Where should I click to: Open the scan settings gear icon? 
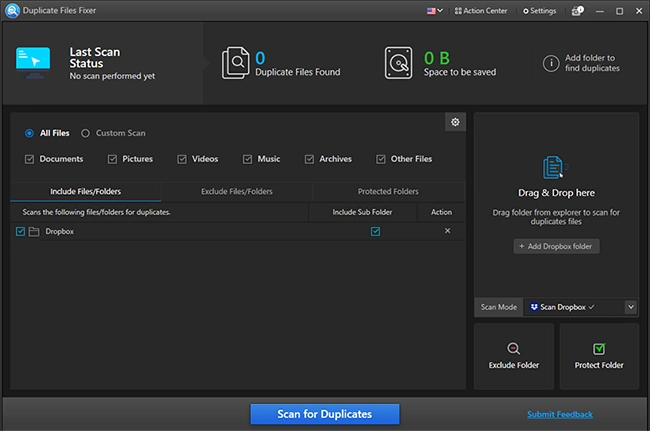tap(455, 122)
